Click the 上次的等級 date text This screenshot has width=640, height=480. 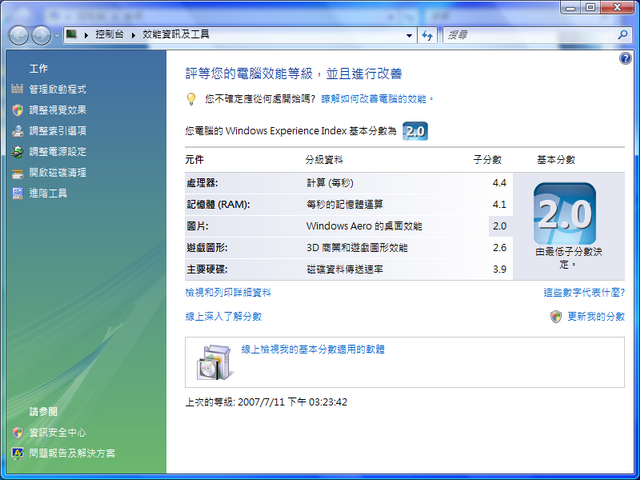click(x=266, y=402)
